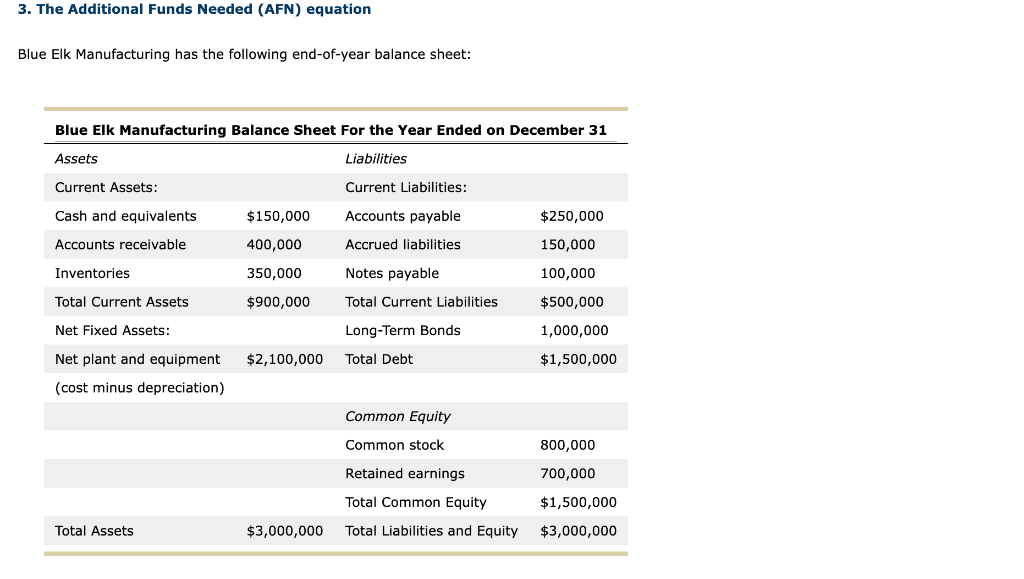
Task: Click the Common Equity subheading
Action: 398,416
